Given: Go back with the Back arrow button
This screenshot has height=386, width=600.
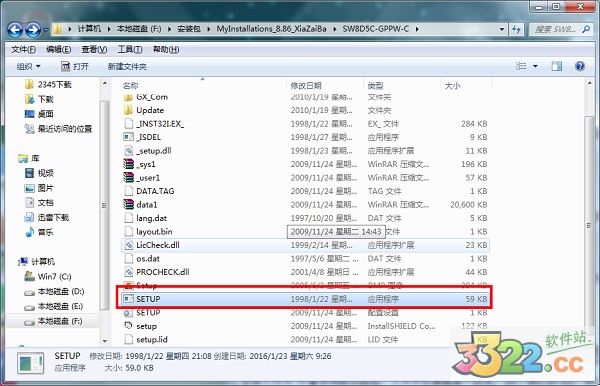Looking at the screenshot, I should coord(15,30).
